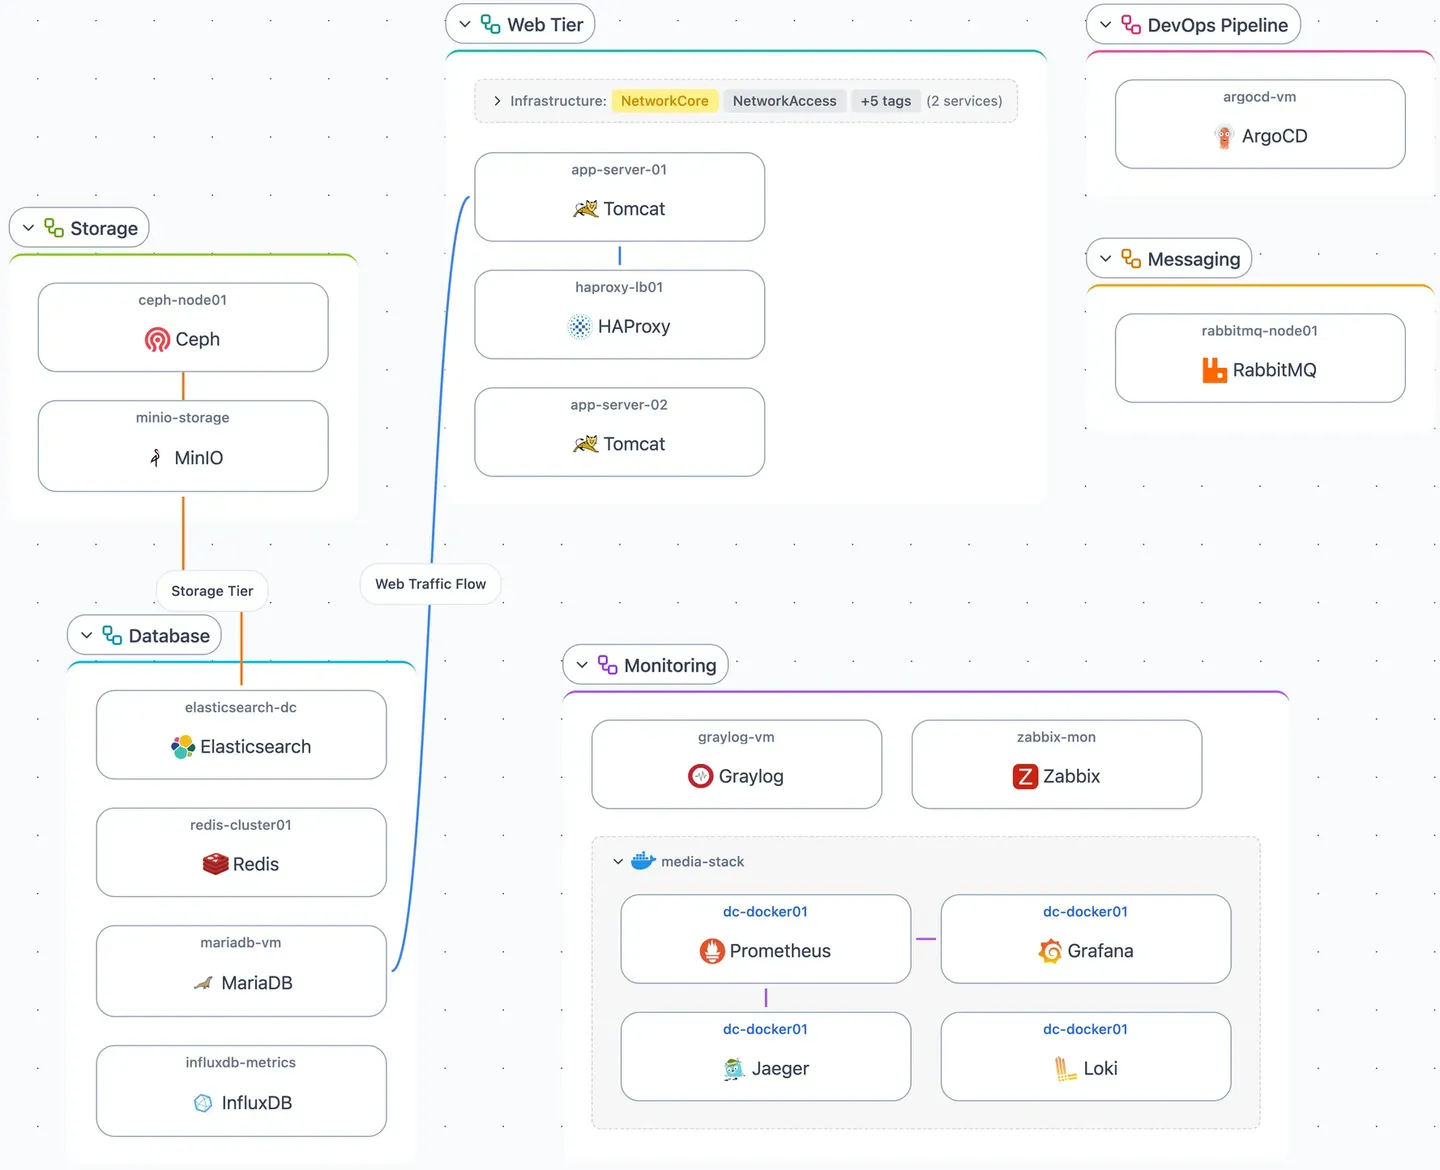Click the Jaeger logo icon
This screenshot has width=1440, height=1170.
(734, 1069)
